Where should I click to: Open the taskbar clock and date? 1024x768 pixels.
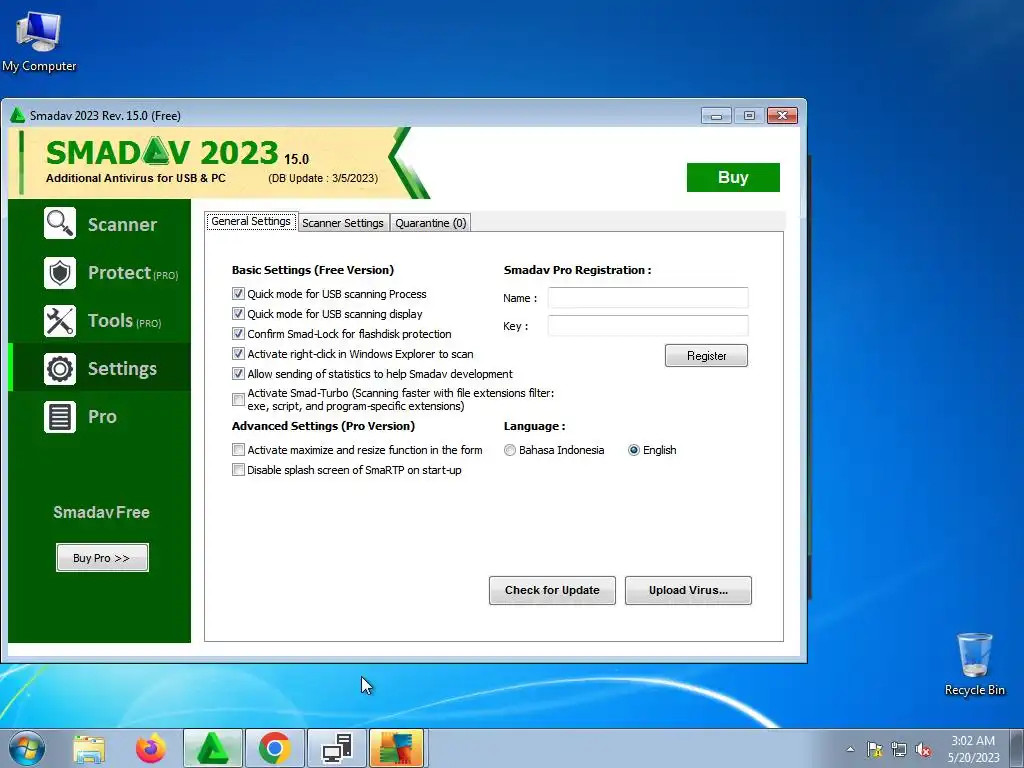973,749
